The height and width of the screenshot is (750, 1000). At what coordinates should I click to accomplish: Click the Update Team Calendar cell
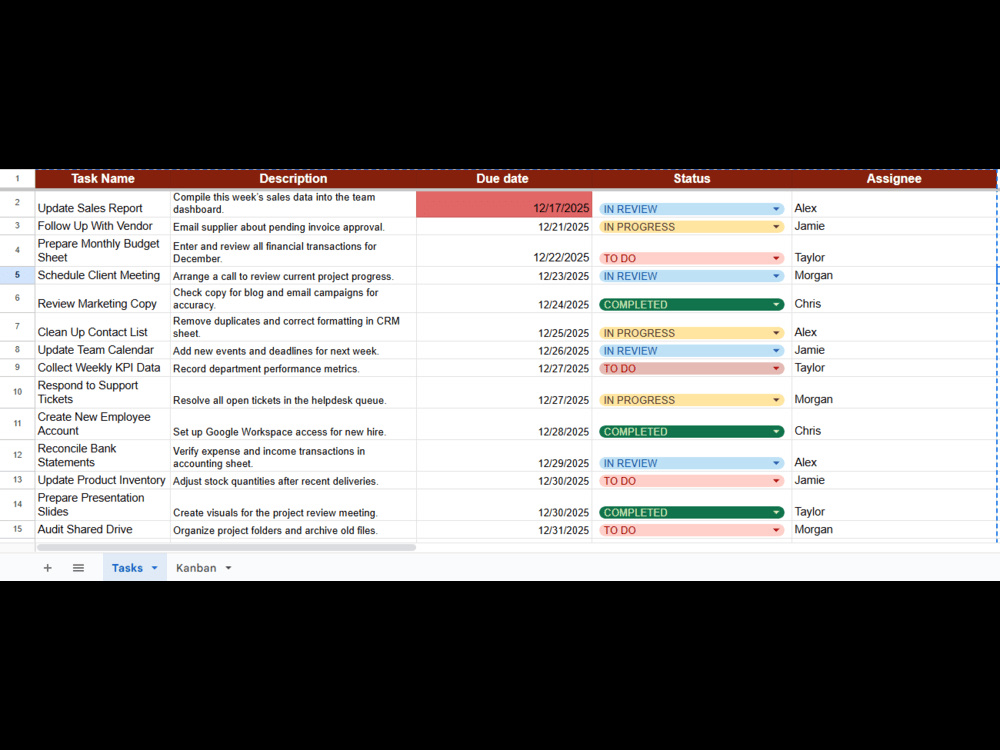103,350
